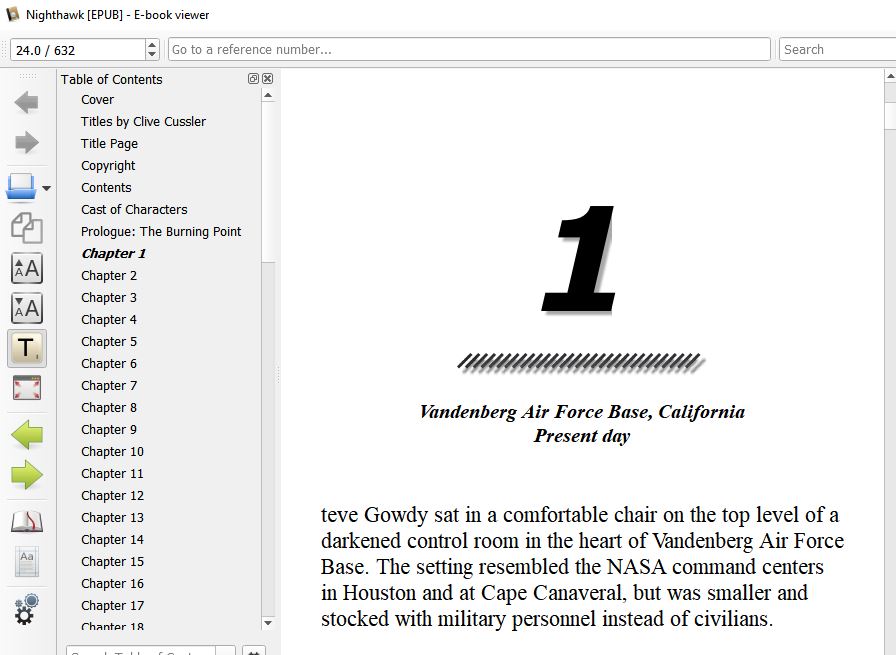Select Chapter 14
This screenshot has height=655, width=896.
tap(112, 540)
